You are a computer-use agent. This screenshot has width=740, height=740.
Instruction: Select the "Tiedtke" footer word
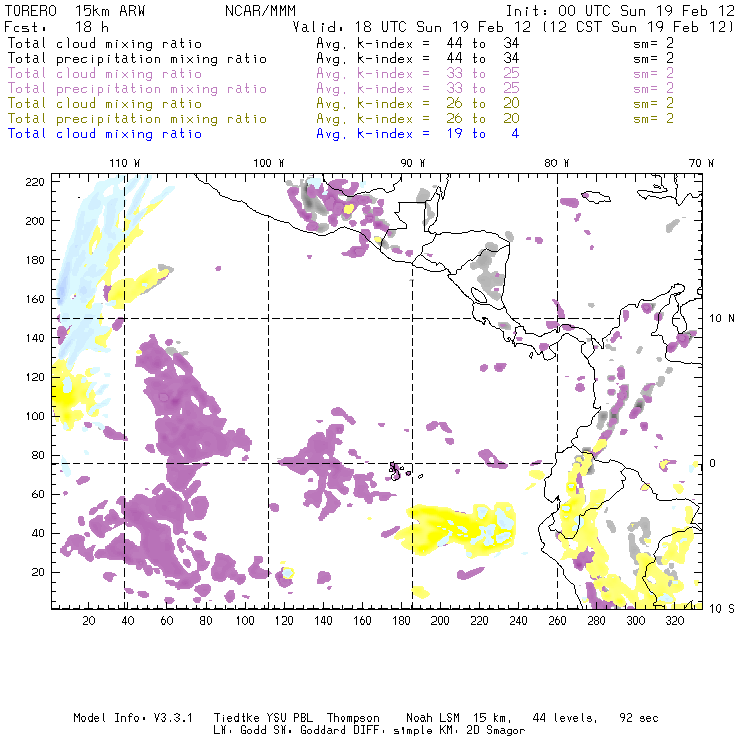click(x=237, y=718)
